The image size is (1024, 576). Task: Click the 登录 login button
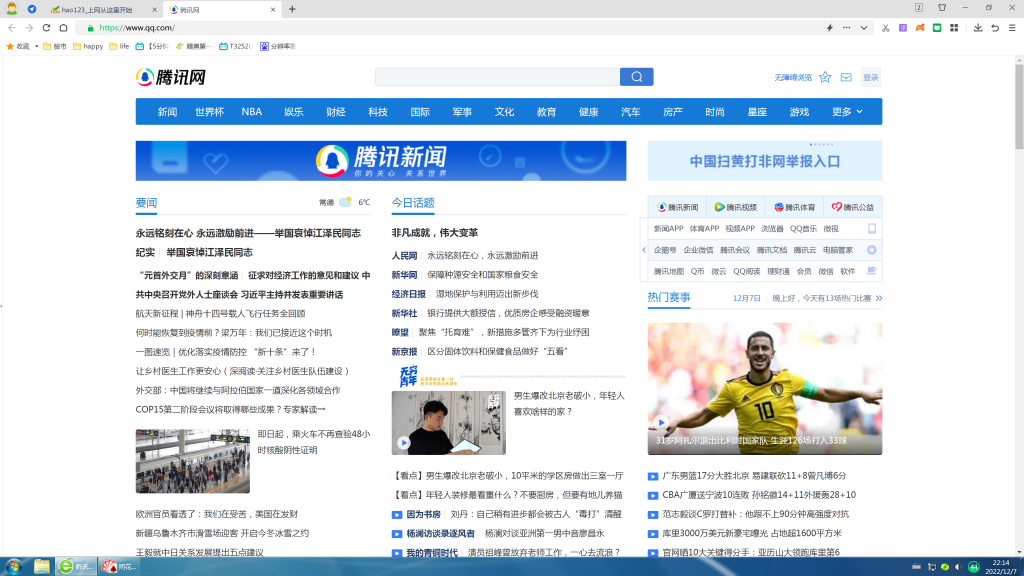[871, 77]
